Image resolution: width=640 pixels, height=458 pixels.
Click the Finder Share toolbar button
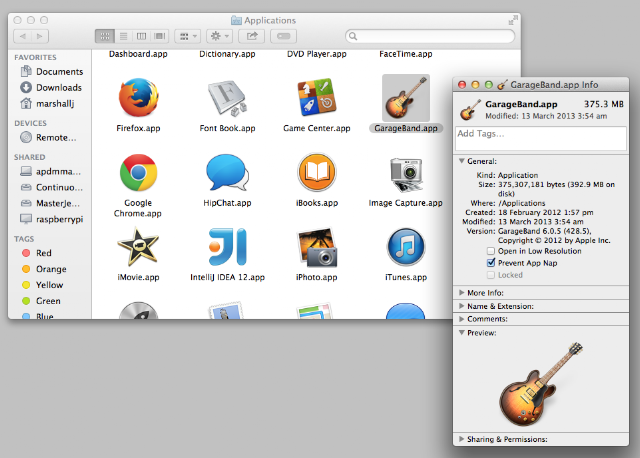pos(251,36)
